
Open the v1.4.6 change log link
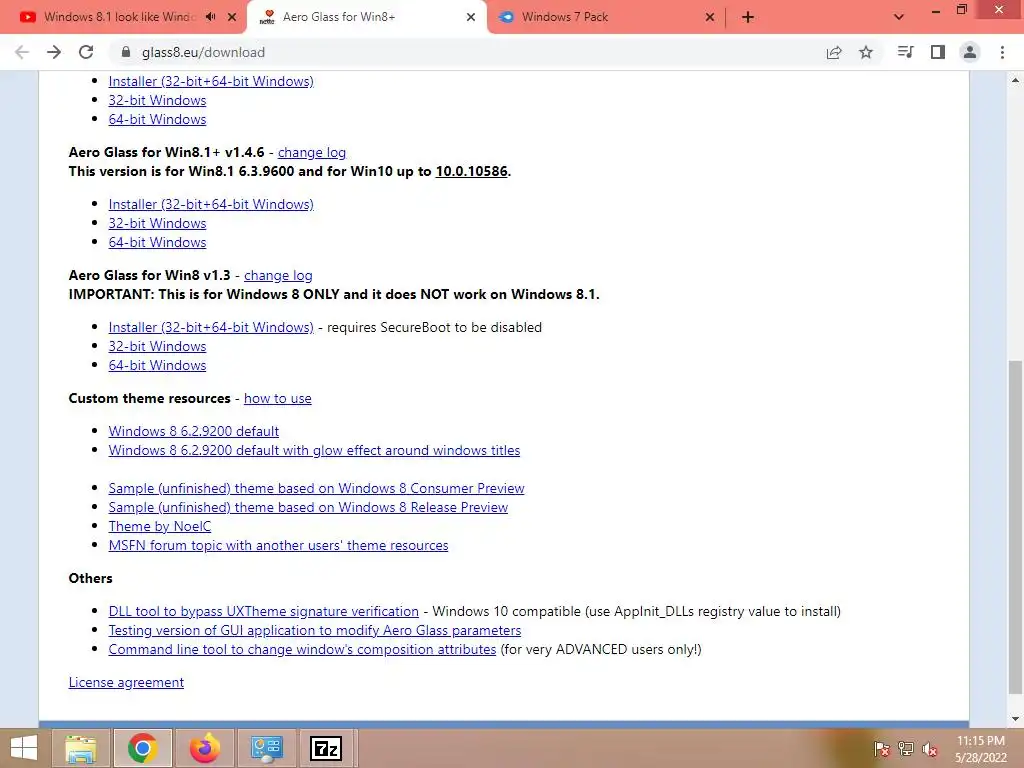pos(312,152)
